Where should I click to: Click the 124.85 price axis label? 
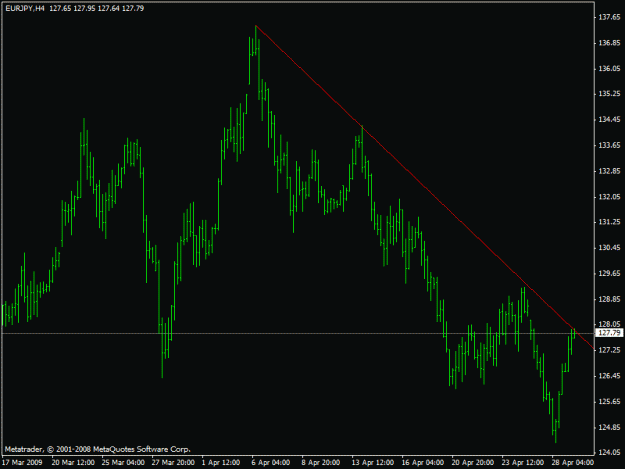click(609, 427)
